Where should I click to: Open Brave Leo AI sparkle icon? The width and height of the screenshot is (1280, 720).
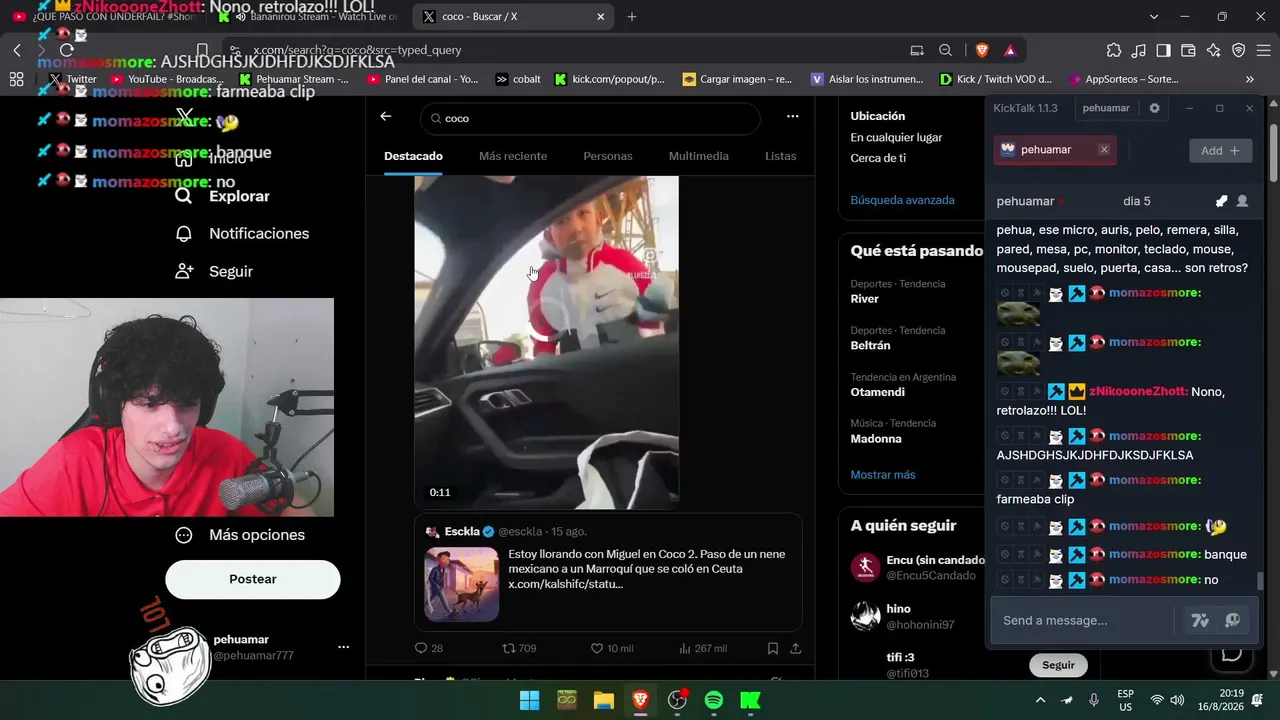coord(1213,50)
